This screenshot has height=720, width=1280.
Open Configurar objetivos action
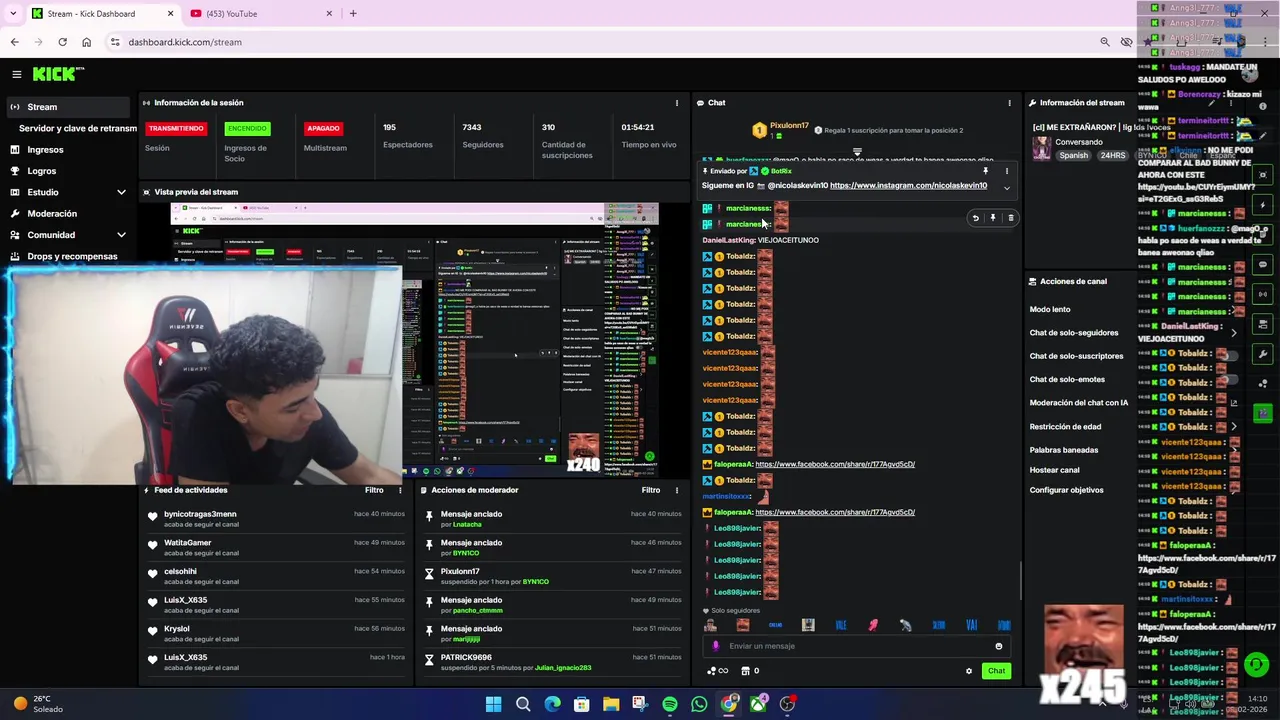tap(1067, 490)
